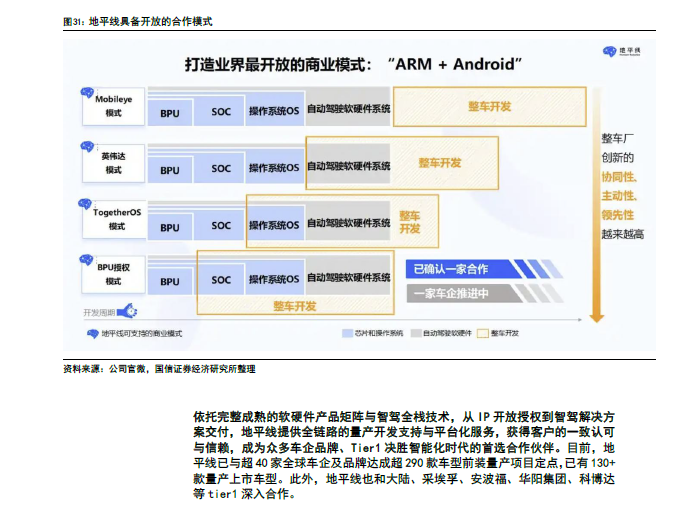
Task: Select the TogetherOS模式 label box
Action: (114, 219)
